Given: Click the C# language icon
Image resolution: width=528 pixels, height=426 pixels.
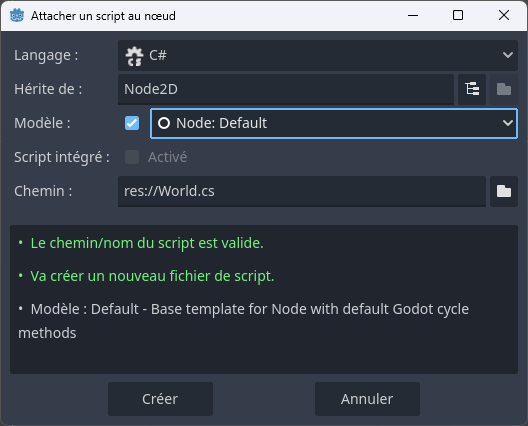Looking at the screenshot, I should point(134,56).
